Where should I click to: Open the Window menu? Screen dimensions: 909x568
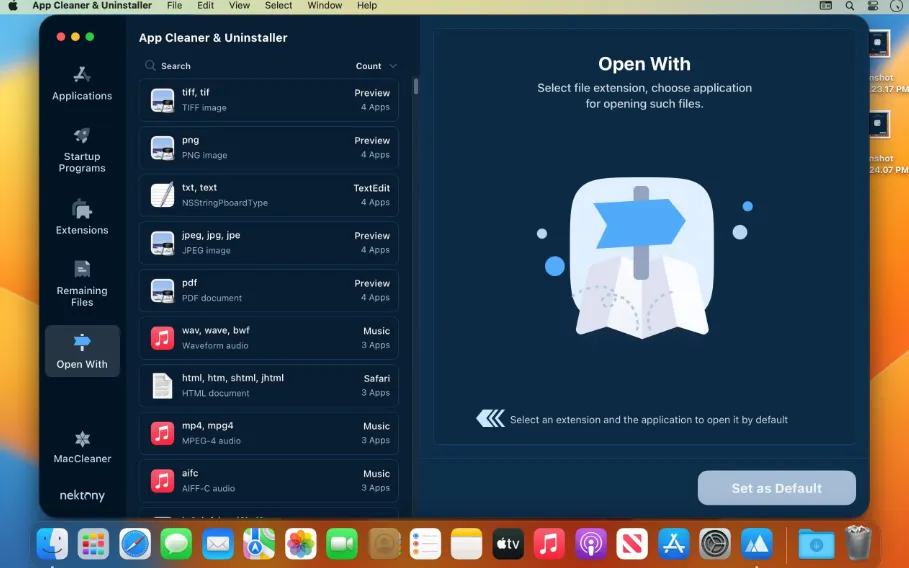[325, 6]
